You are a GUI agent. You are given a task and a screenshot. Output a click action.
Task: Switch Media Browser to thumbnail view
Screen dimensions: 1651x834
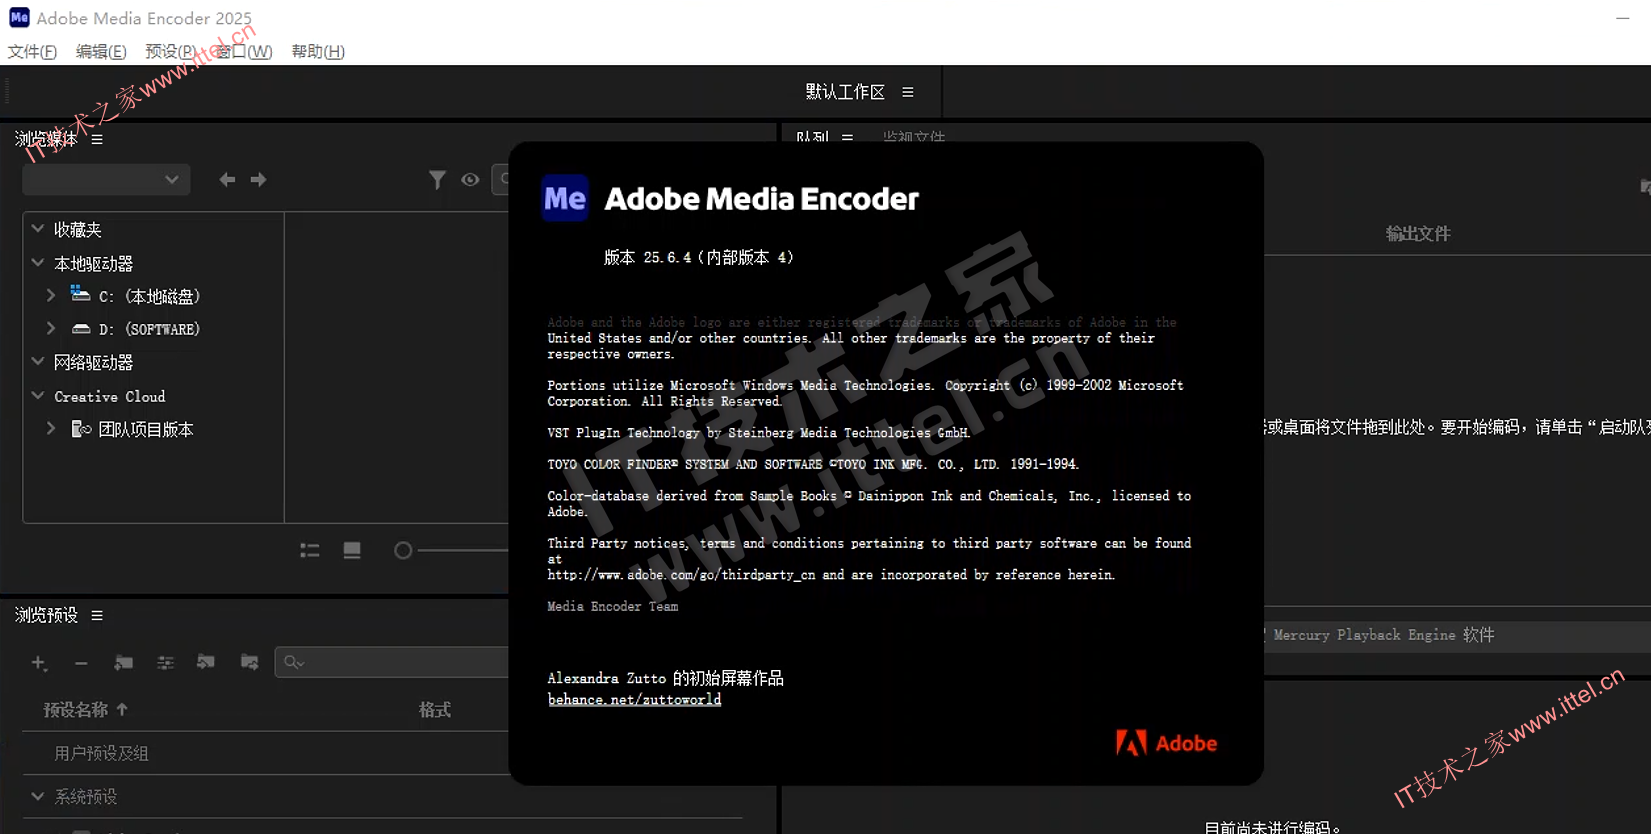click(x=352, y=551)
